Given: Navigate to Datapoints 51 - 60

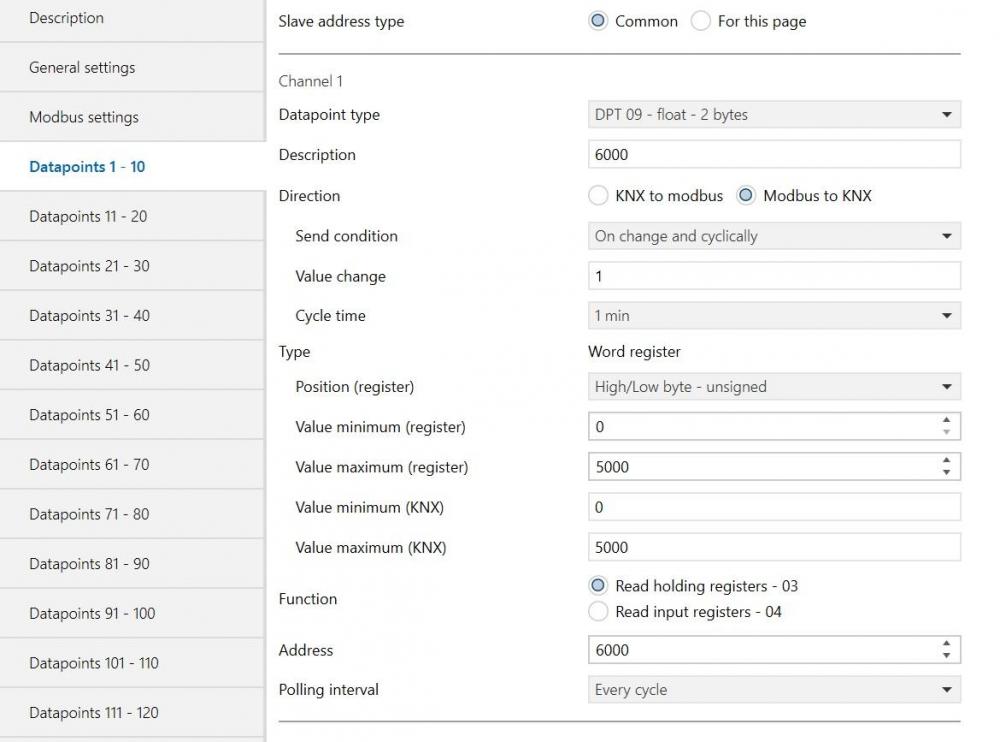Looking at the screenshot, I should coord(89,415).
